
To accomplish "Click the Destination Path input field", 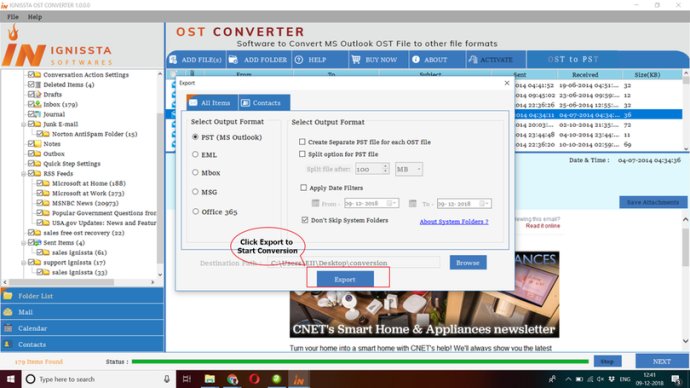I will click(353, 263).
